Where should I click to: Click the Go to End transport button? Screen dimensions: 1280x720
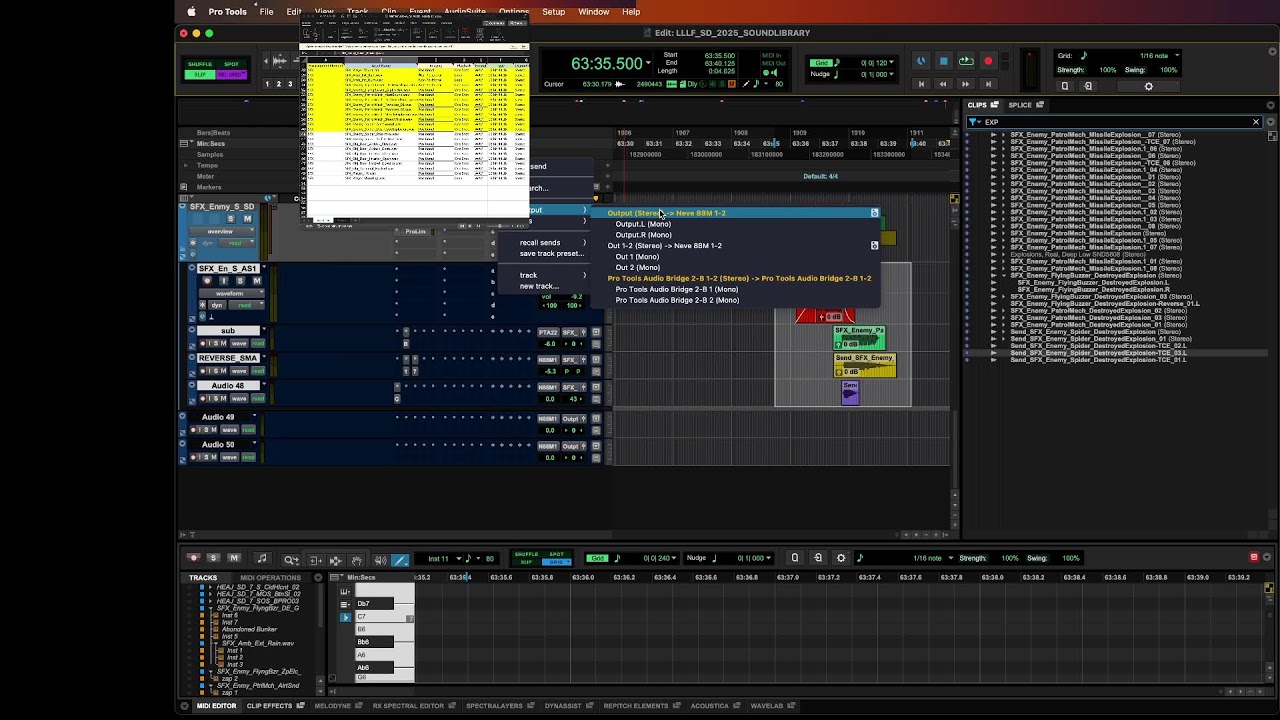[988, 84]
